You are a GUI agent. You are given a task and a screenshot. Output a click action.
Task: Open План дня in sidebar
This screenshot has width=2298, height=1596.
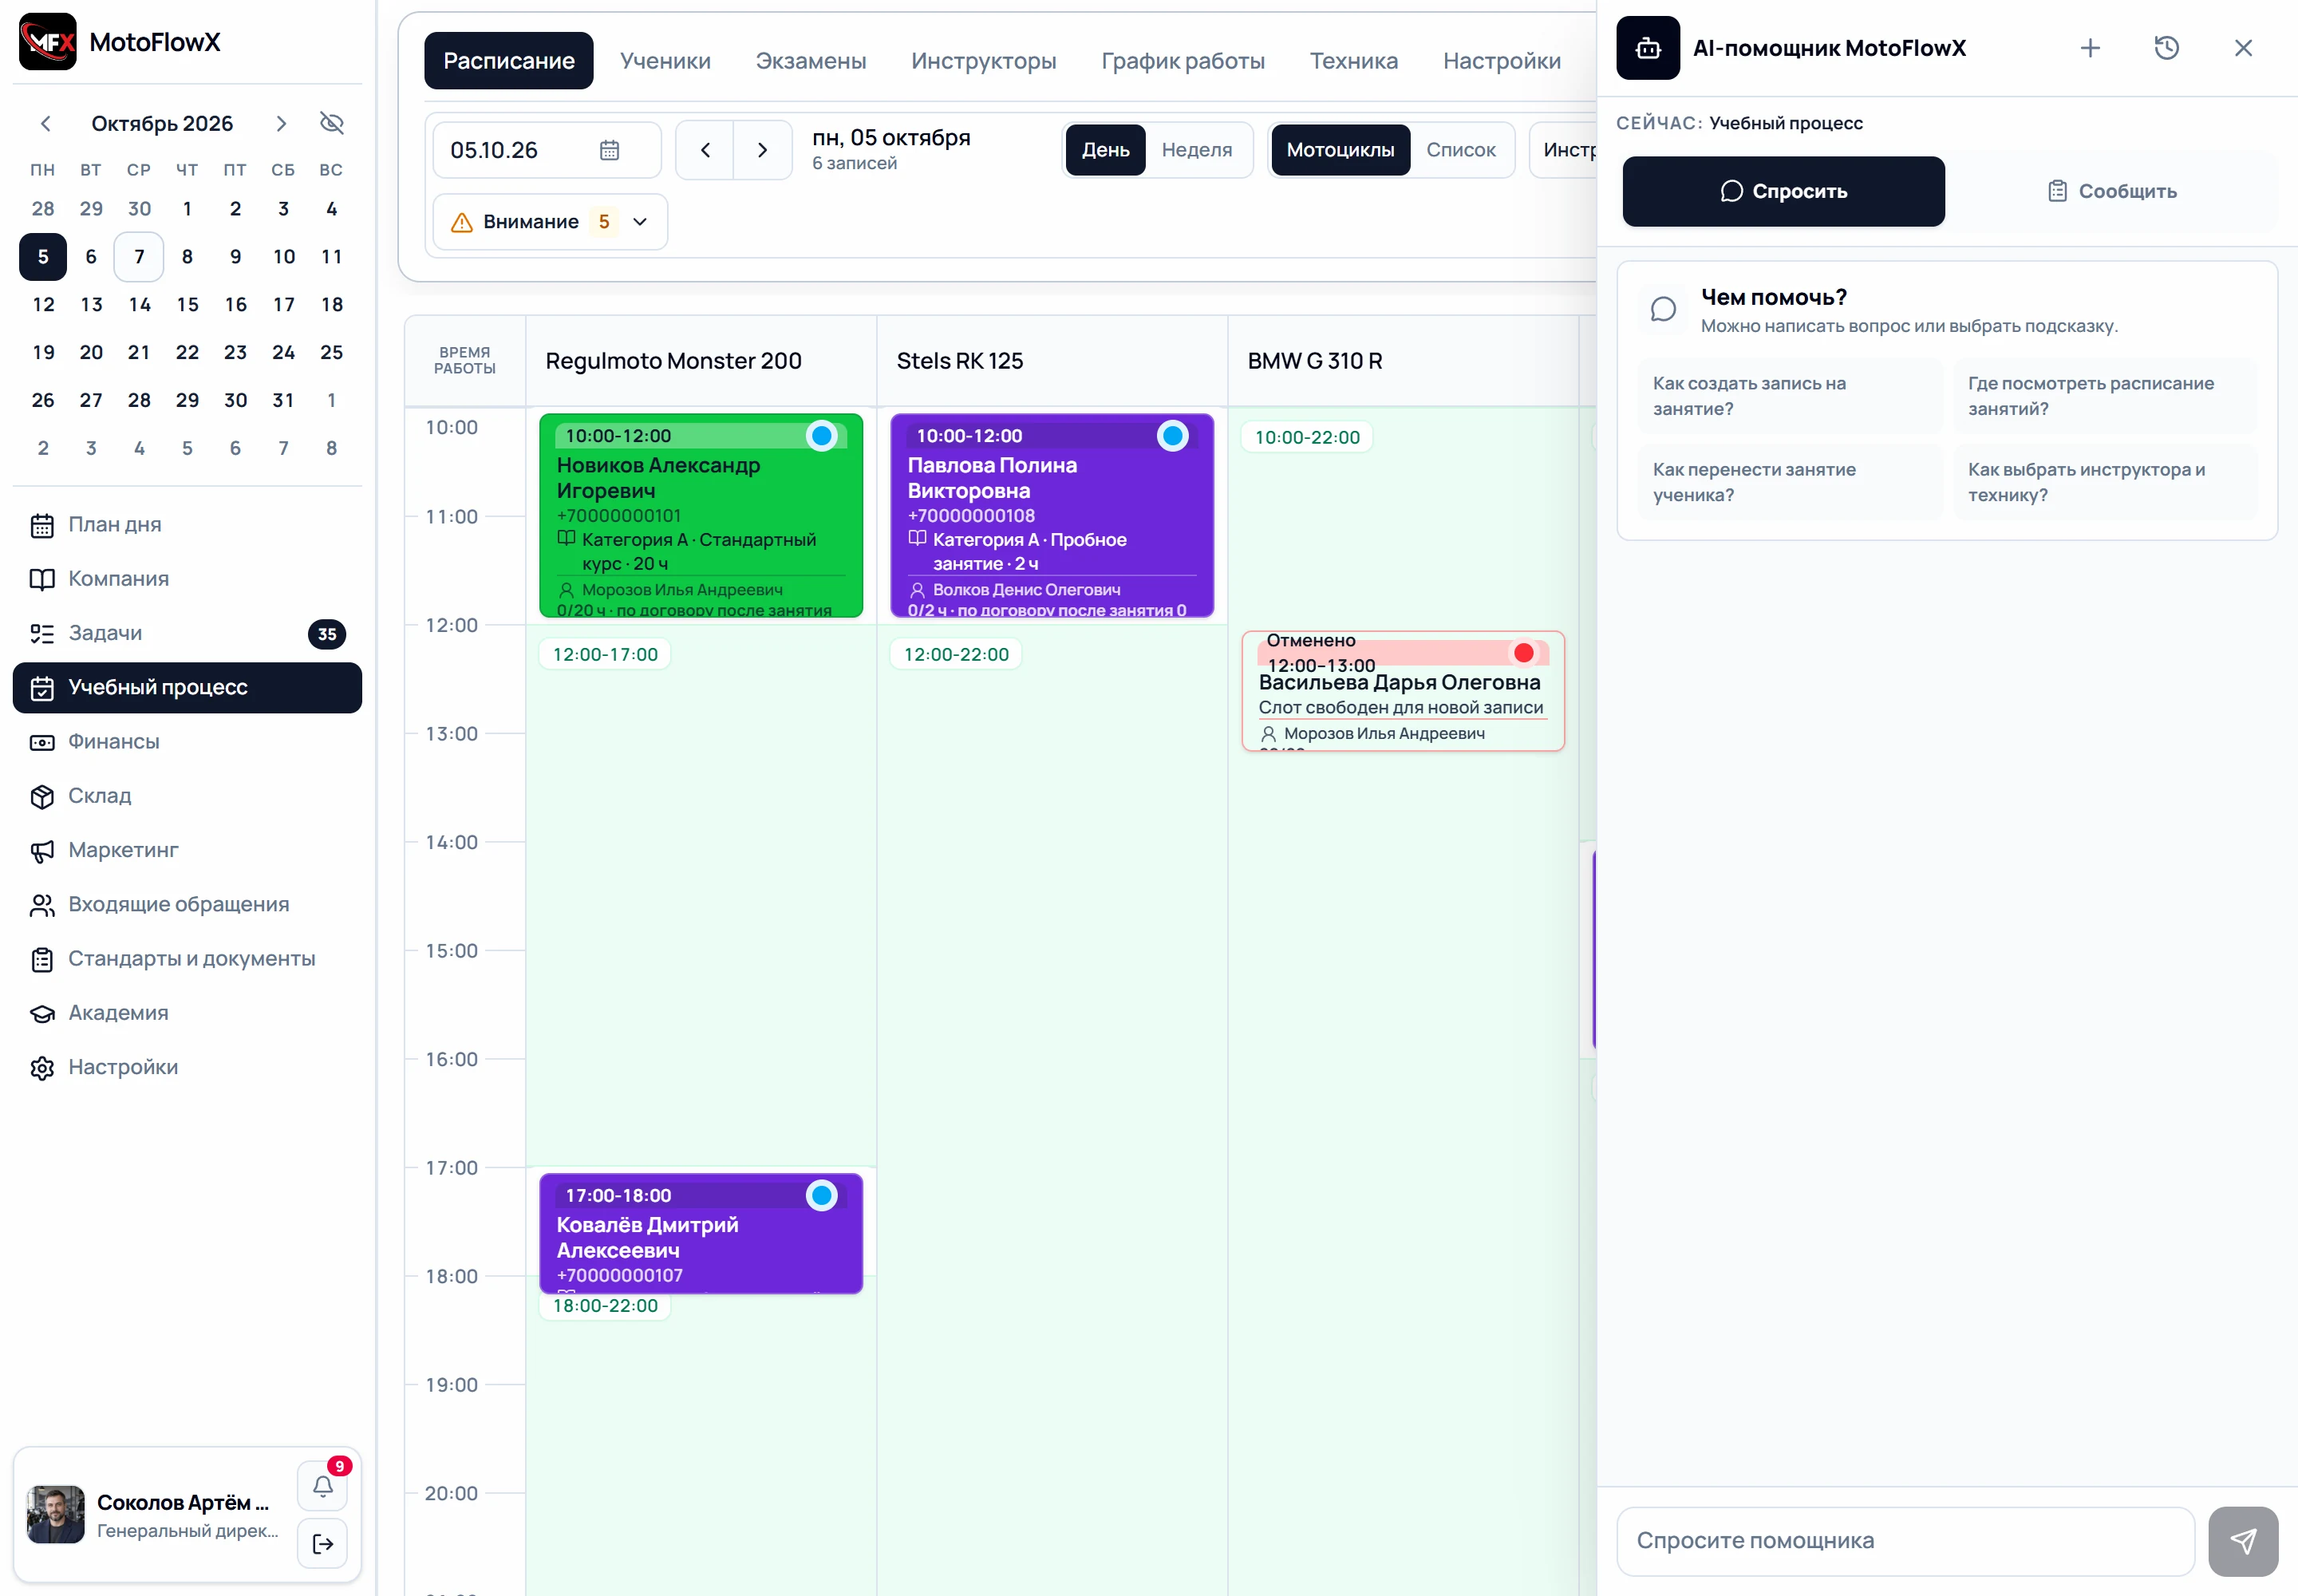[x=187, y=525]
